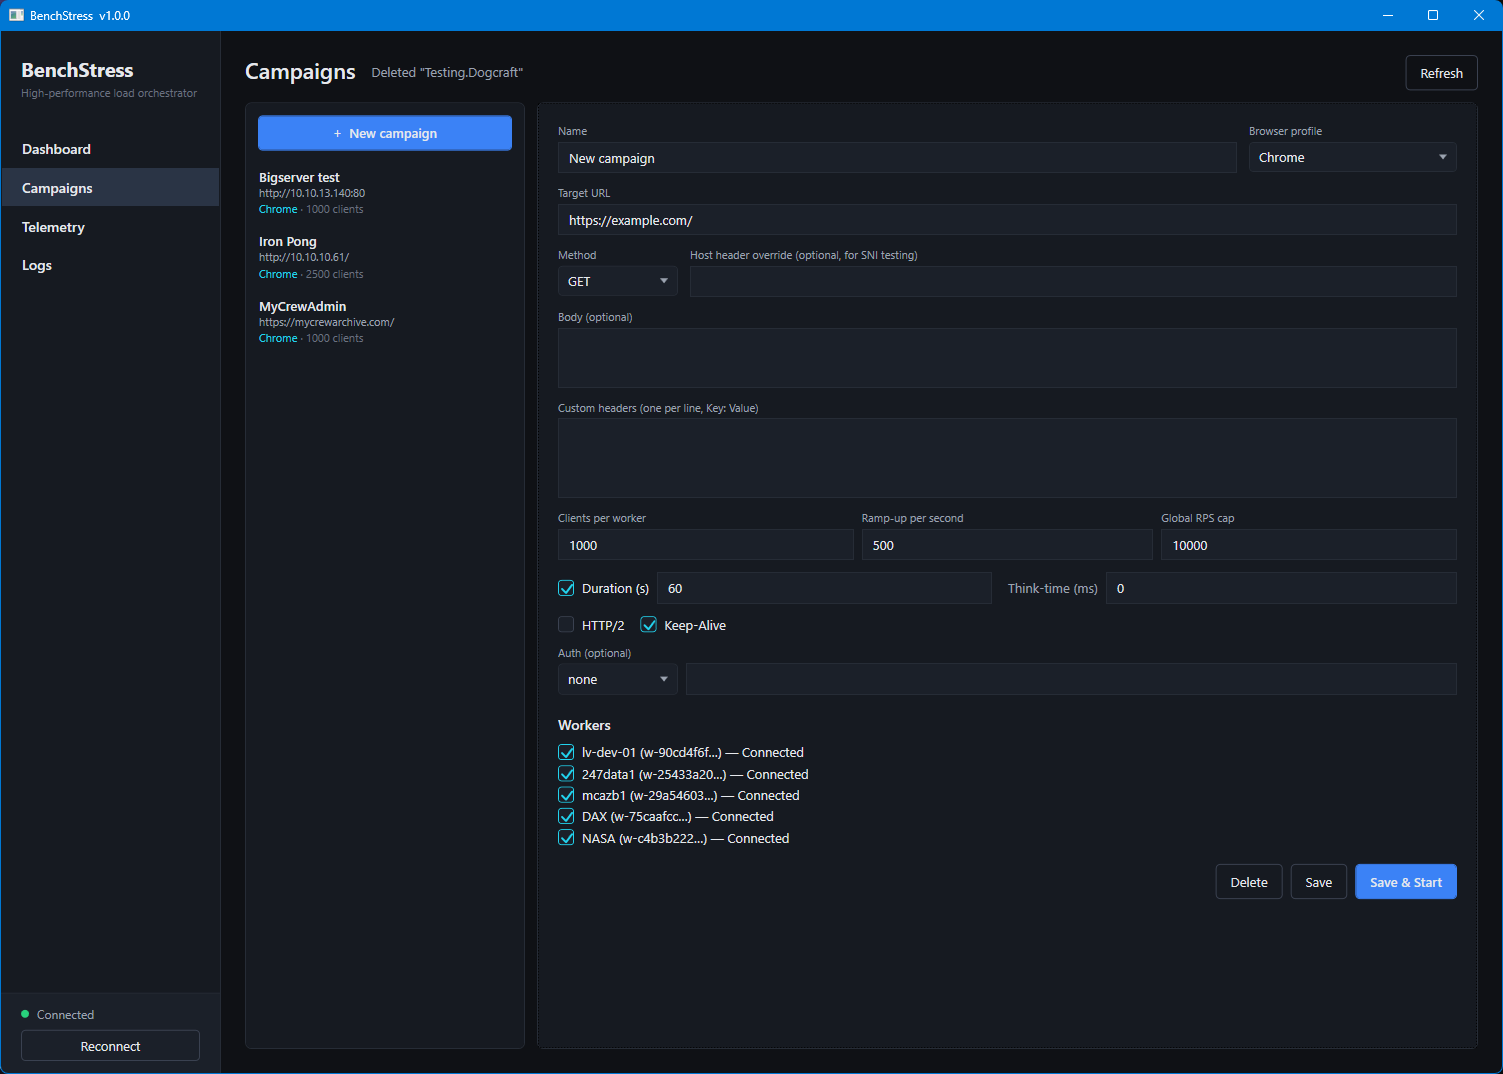Select Campaigns in sidebar
The height and width of the screenshot is (1074, 1503).
[x=110, y=188]
